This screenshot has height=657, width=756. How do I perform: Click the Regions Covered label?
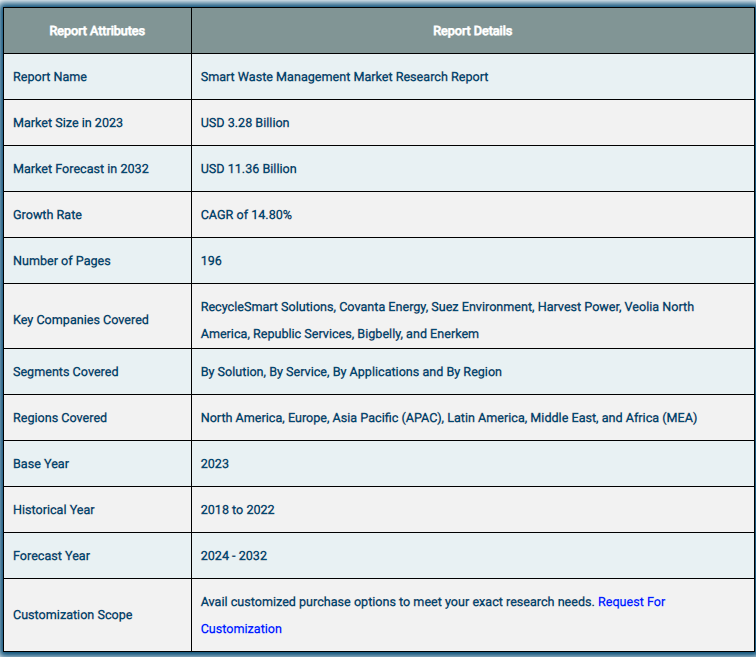[x=60, y=418]
